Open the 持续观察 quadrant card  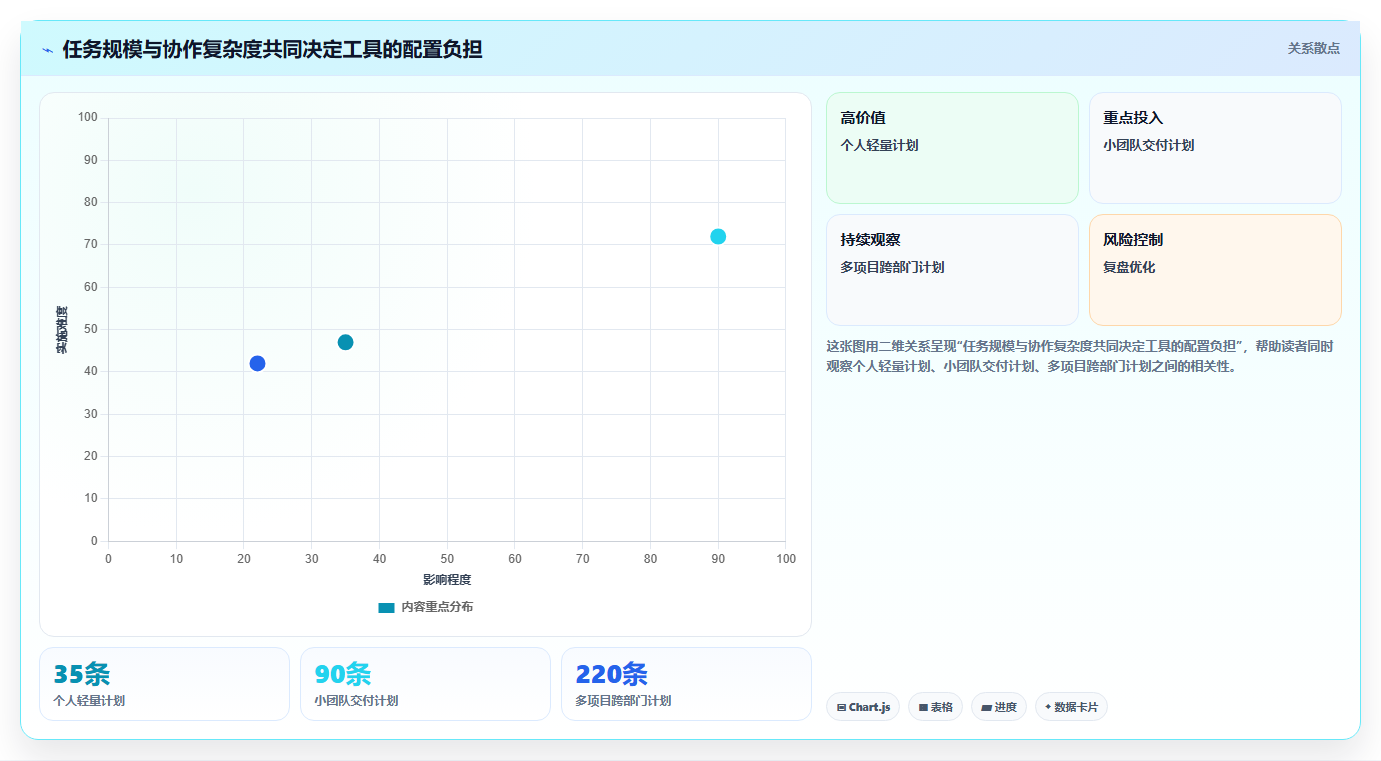952,270
